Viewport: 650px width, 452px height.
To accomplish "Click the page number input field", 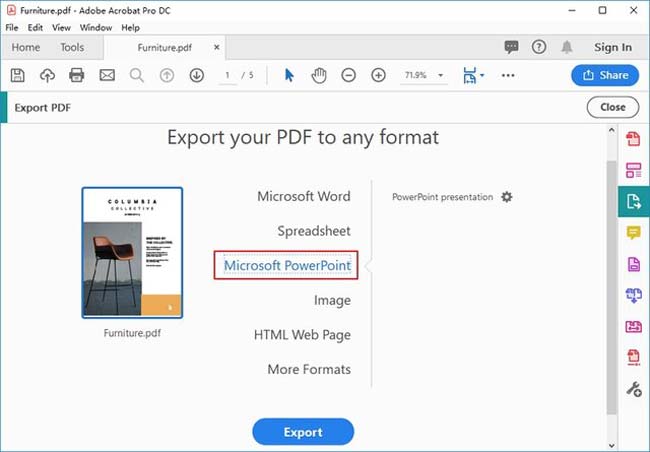I will 227,75.
